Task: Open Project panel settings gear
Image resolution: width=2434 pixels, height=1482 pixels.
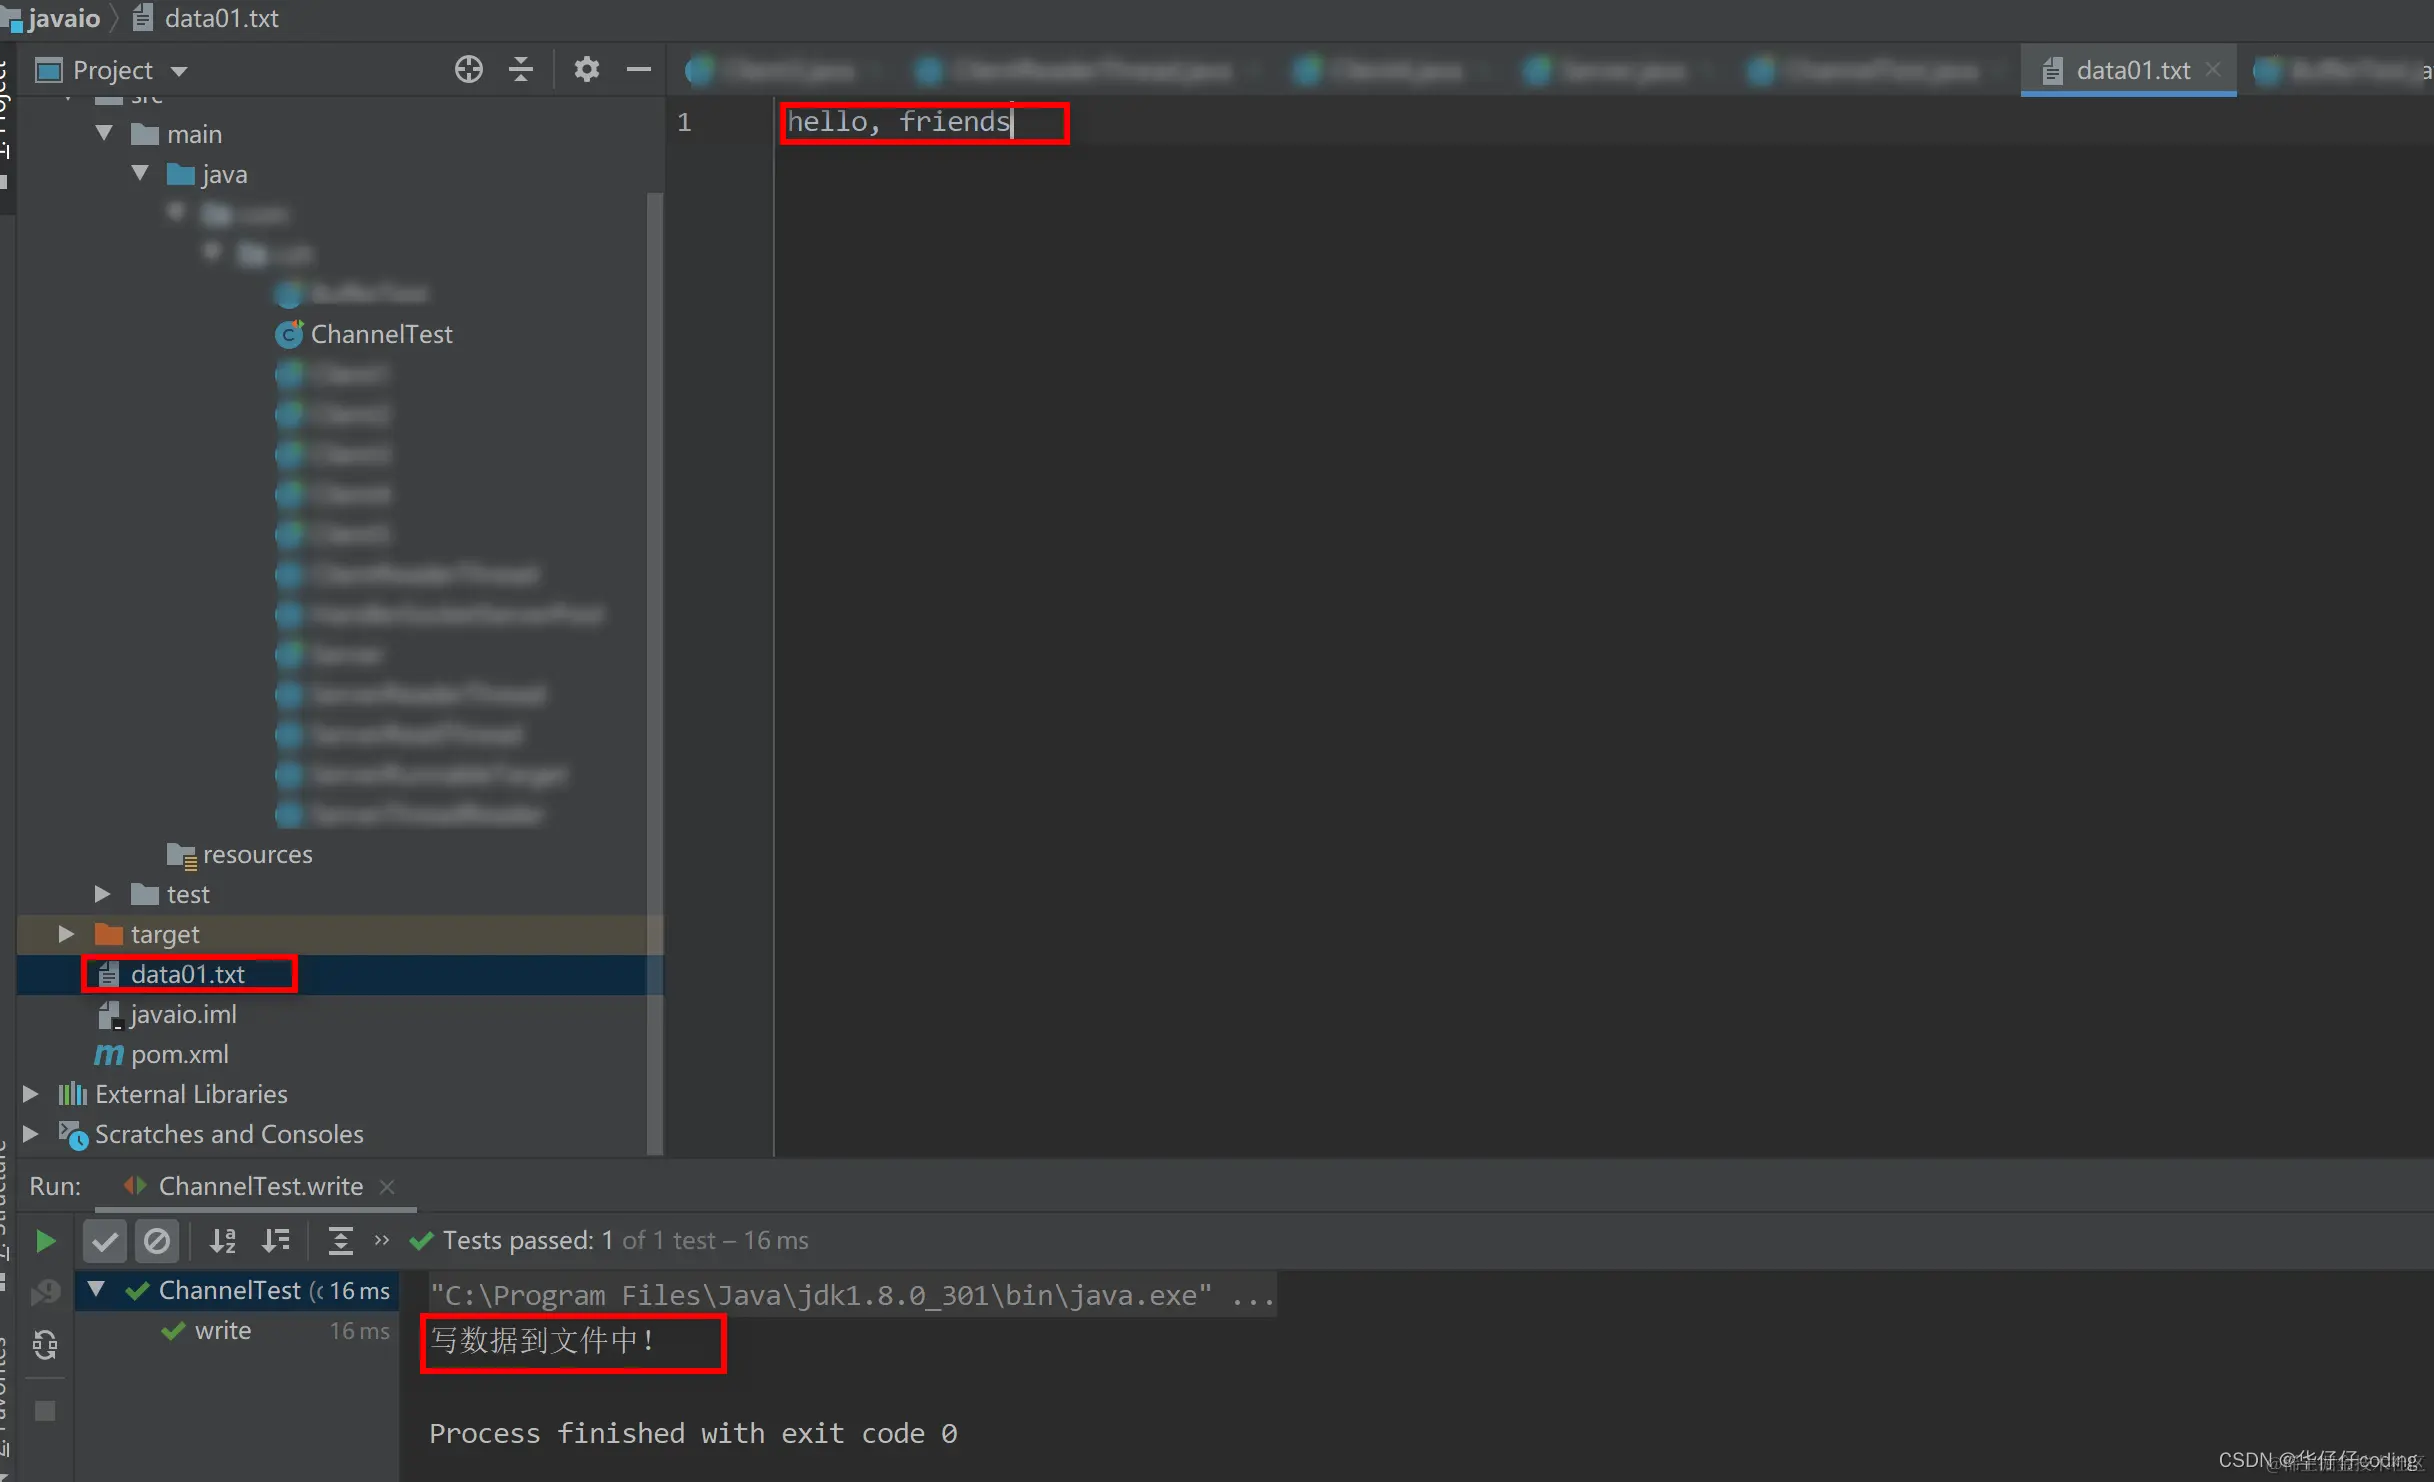Action: 586,70
